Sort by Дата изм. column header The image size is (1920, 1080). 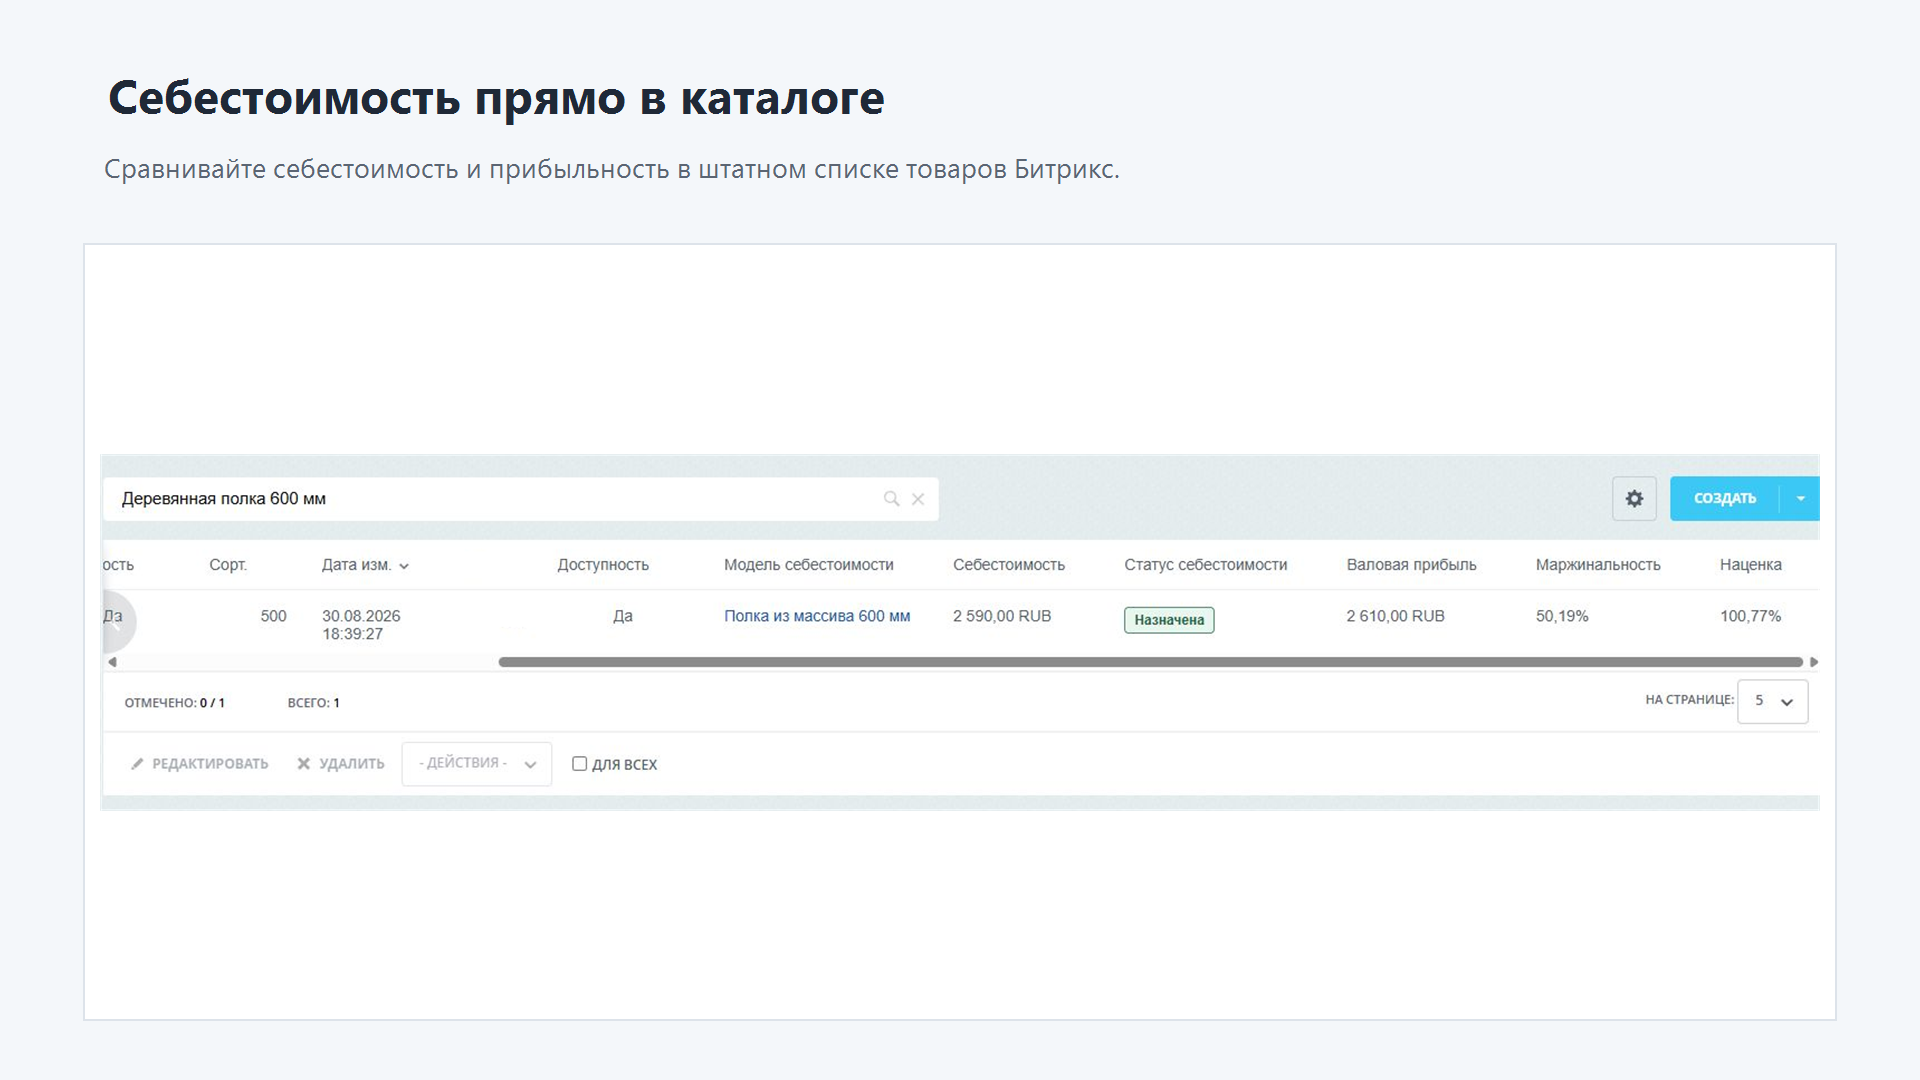365,565
